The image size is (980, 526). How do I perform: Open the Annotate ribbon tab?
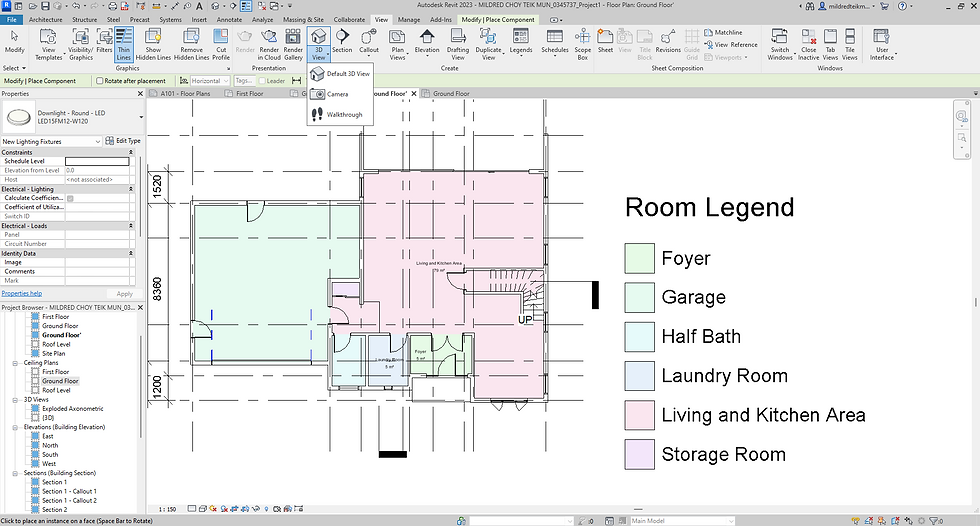(x=229, y=19)
